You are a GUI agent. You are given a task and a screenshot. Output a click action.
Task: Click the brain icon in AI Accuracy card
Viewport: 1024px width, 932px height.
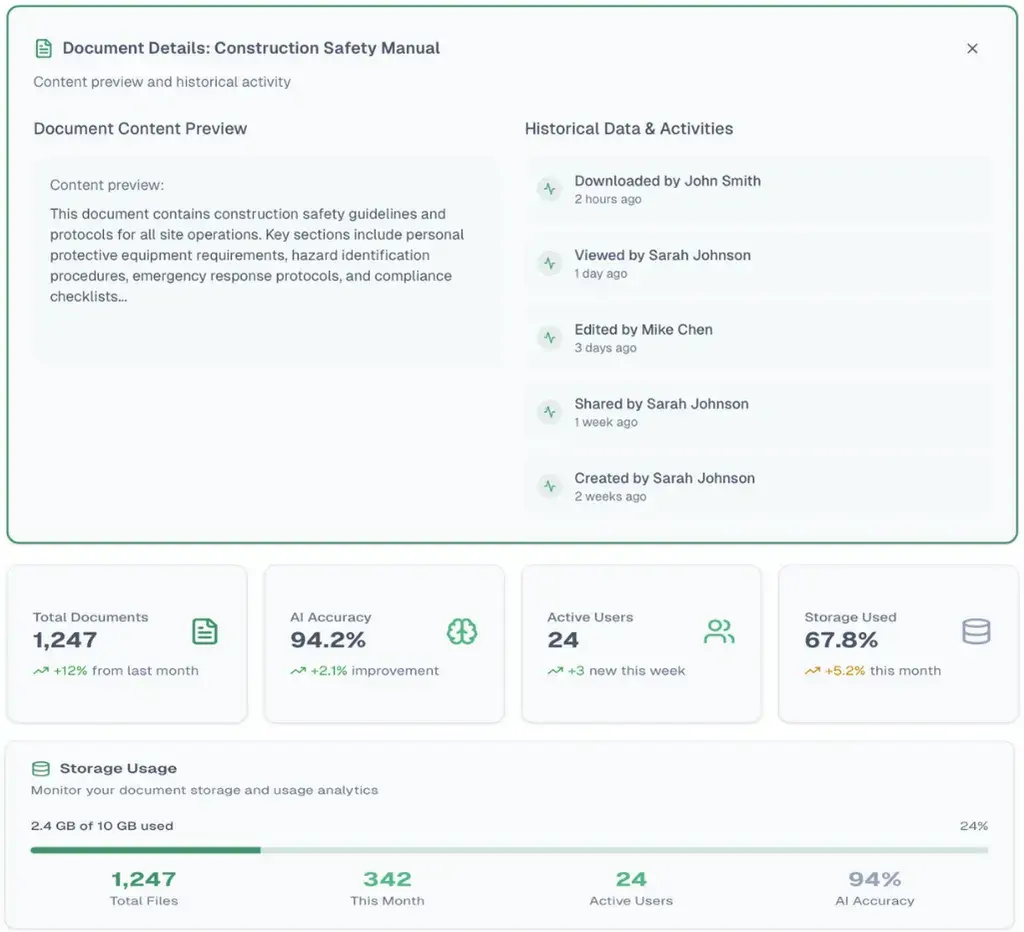pos(462,631)
